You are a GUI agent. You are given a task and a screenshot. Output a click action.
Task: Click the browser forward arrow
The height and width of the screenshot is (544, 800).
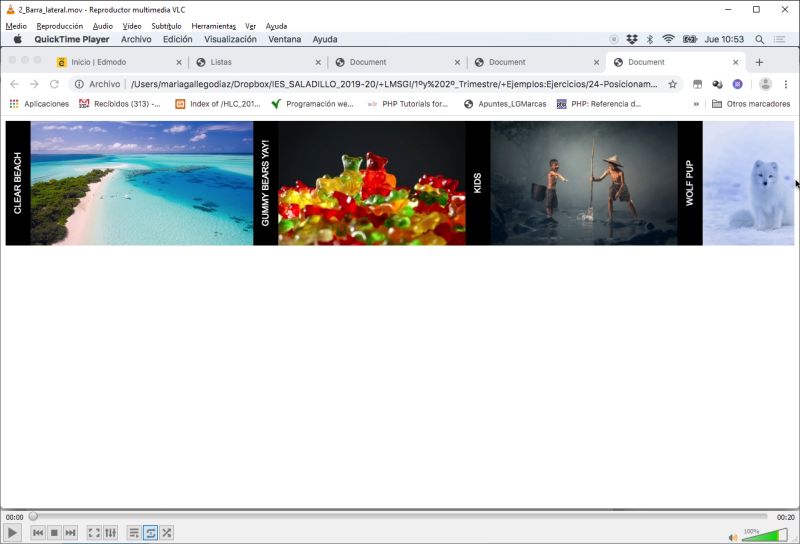pos(34,84)
